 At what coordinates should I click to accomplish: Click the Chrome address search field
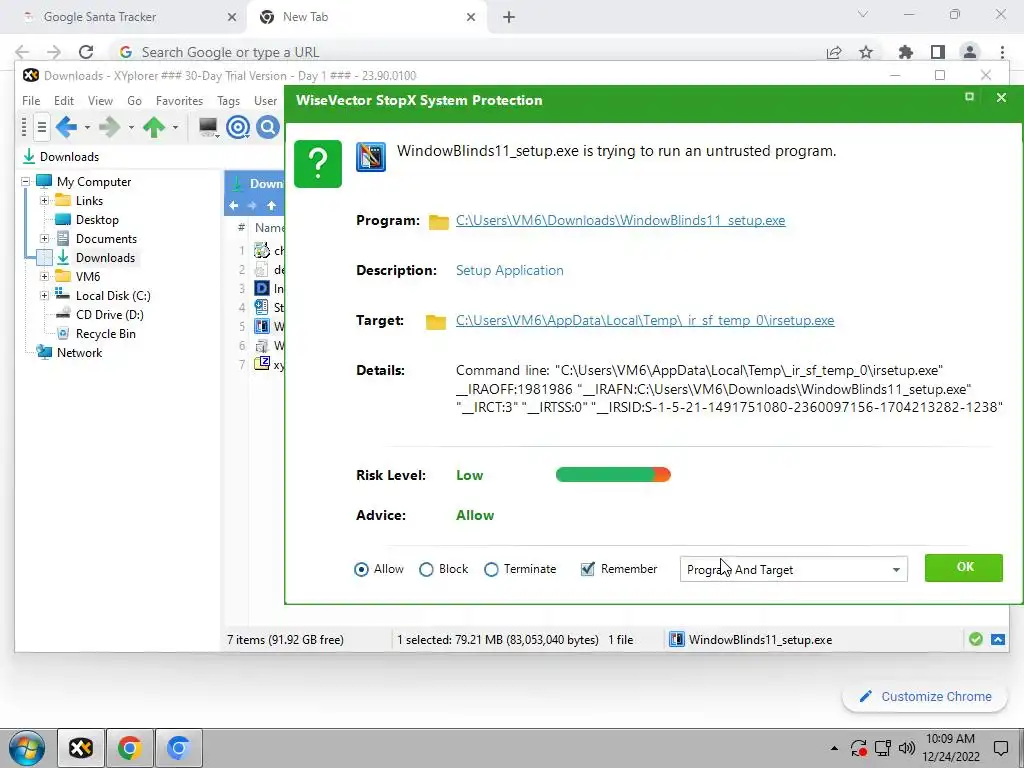click(464, 52)
